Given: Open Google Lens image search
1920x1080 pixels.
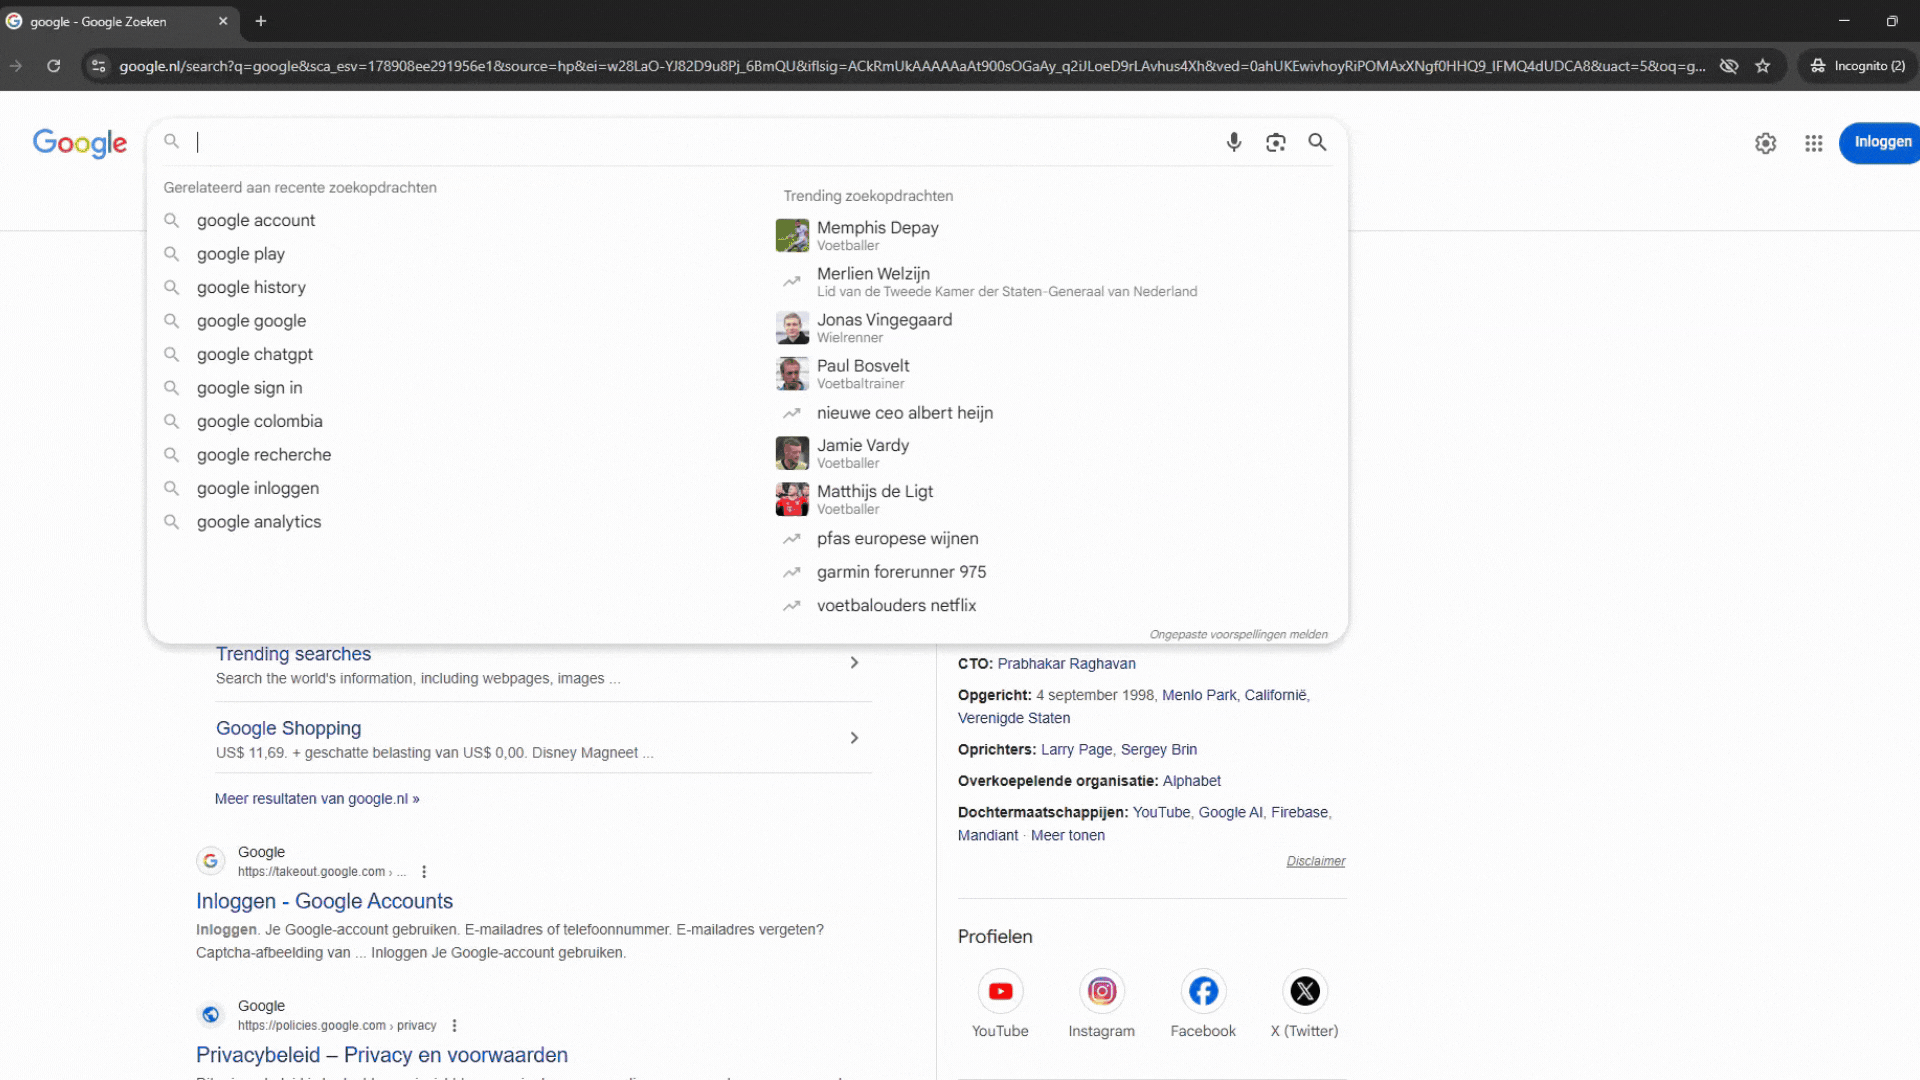Looking at the screenshot, I should (1276, 142).
